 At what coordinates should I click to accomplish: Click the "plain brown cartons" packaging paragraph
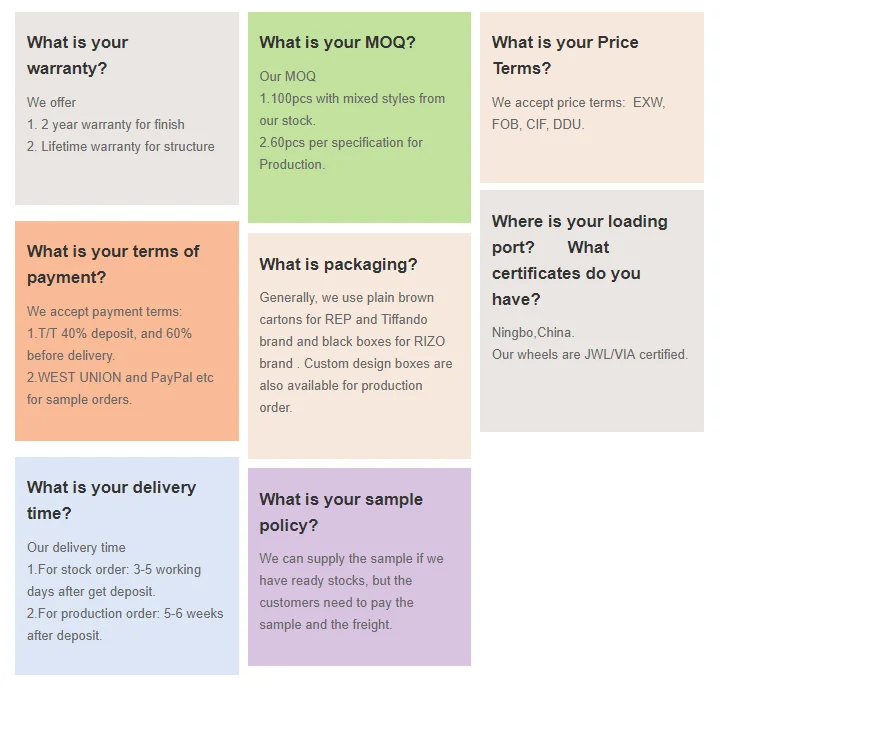[356, 352]
